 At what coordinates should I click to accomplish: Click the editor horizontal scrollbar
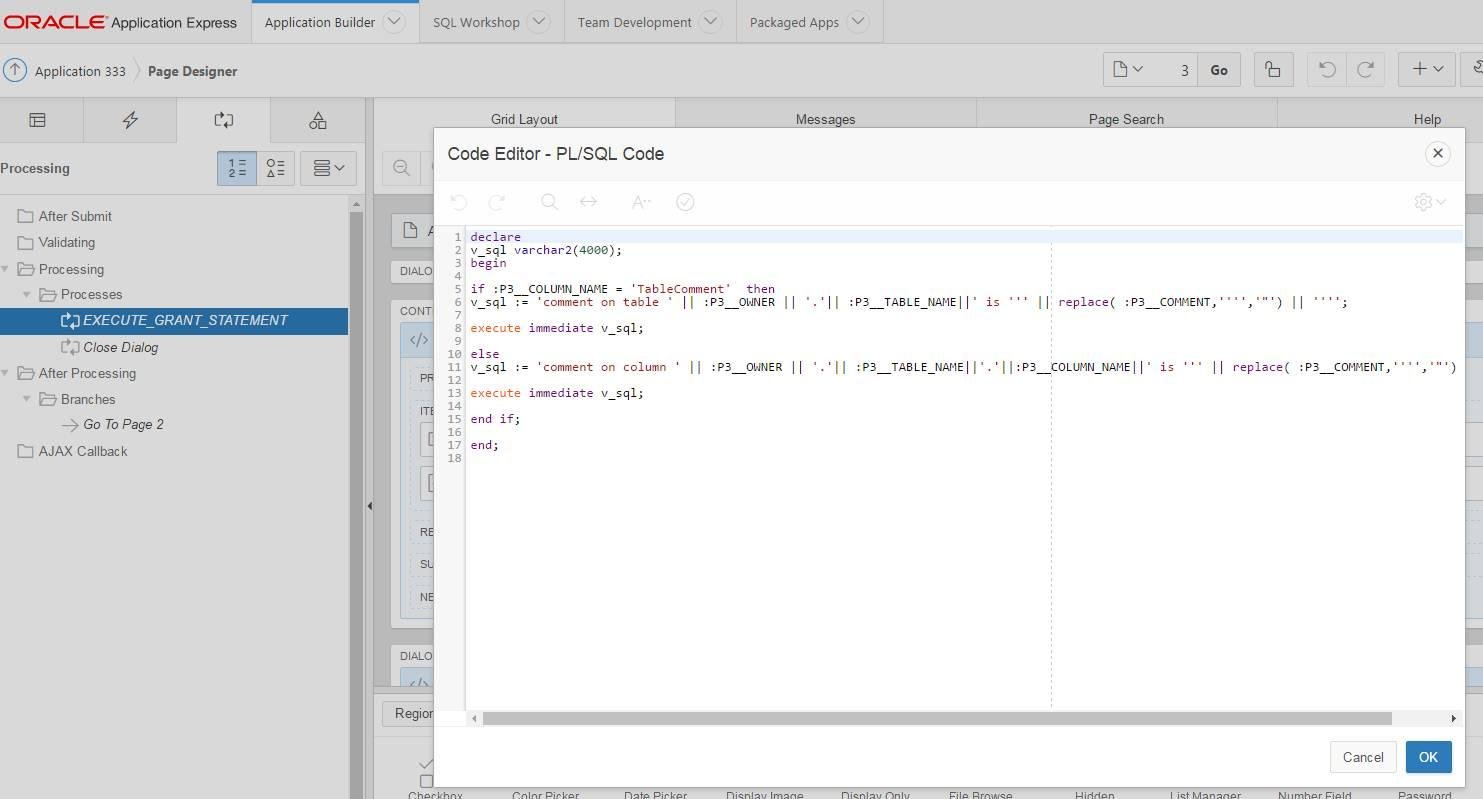click(936, 718)
